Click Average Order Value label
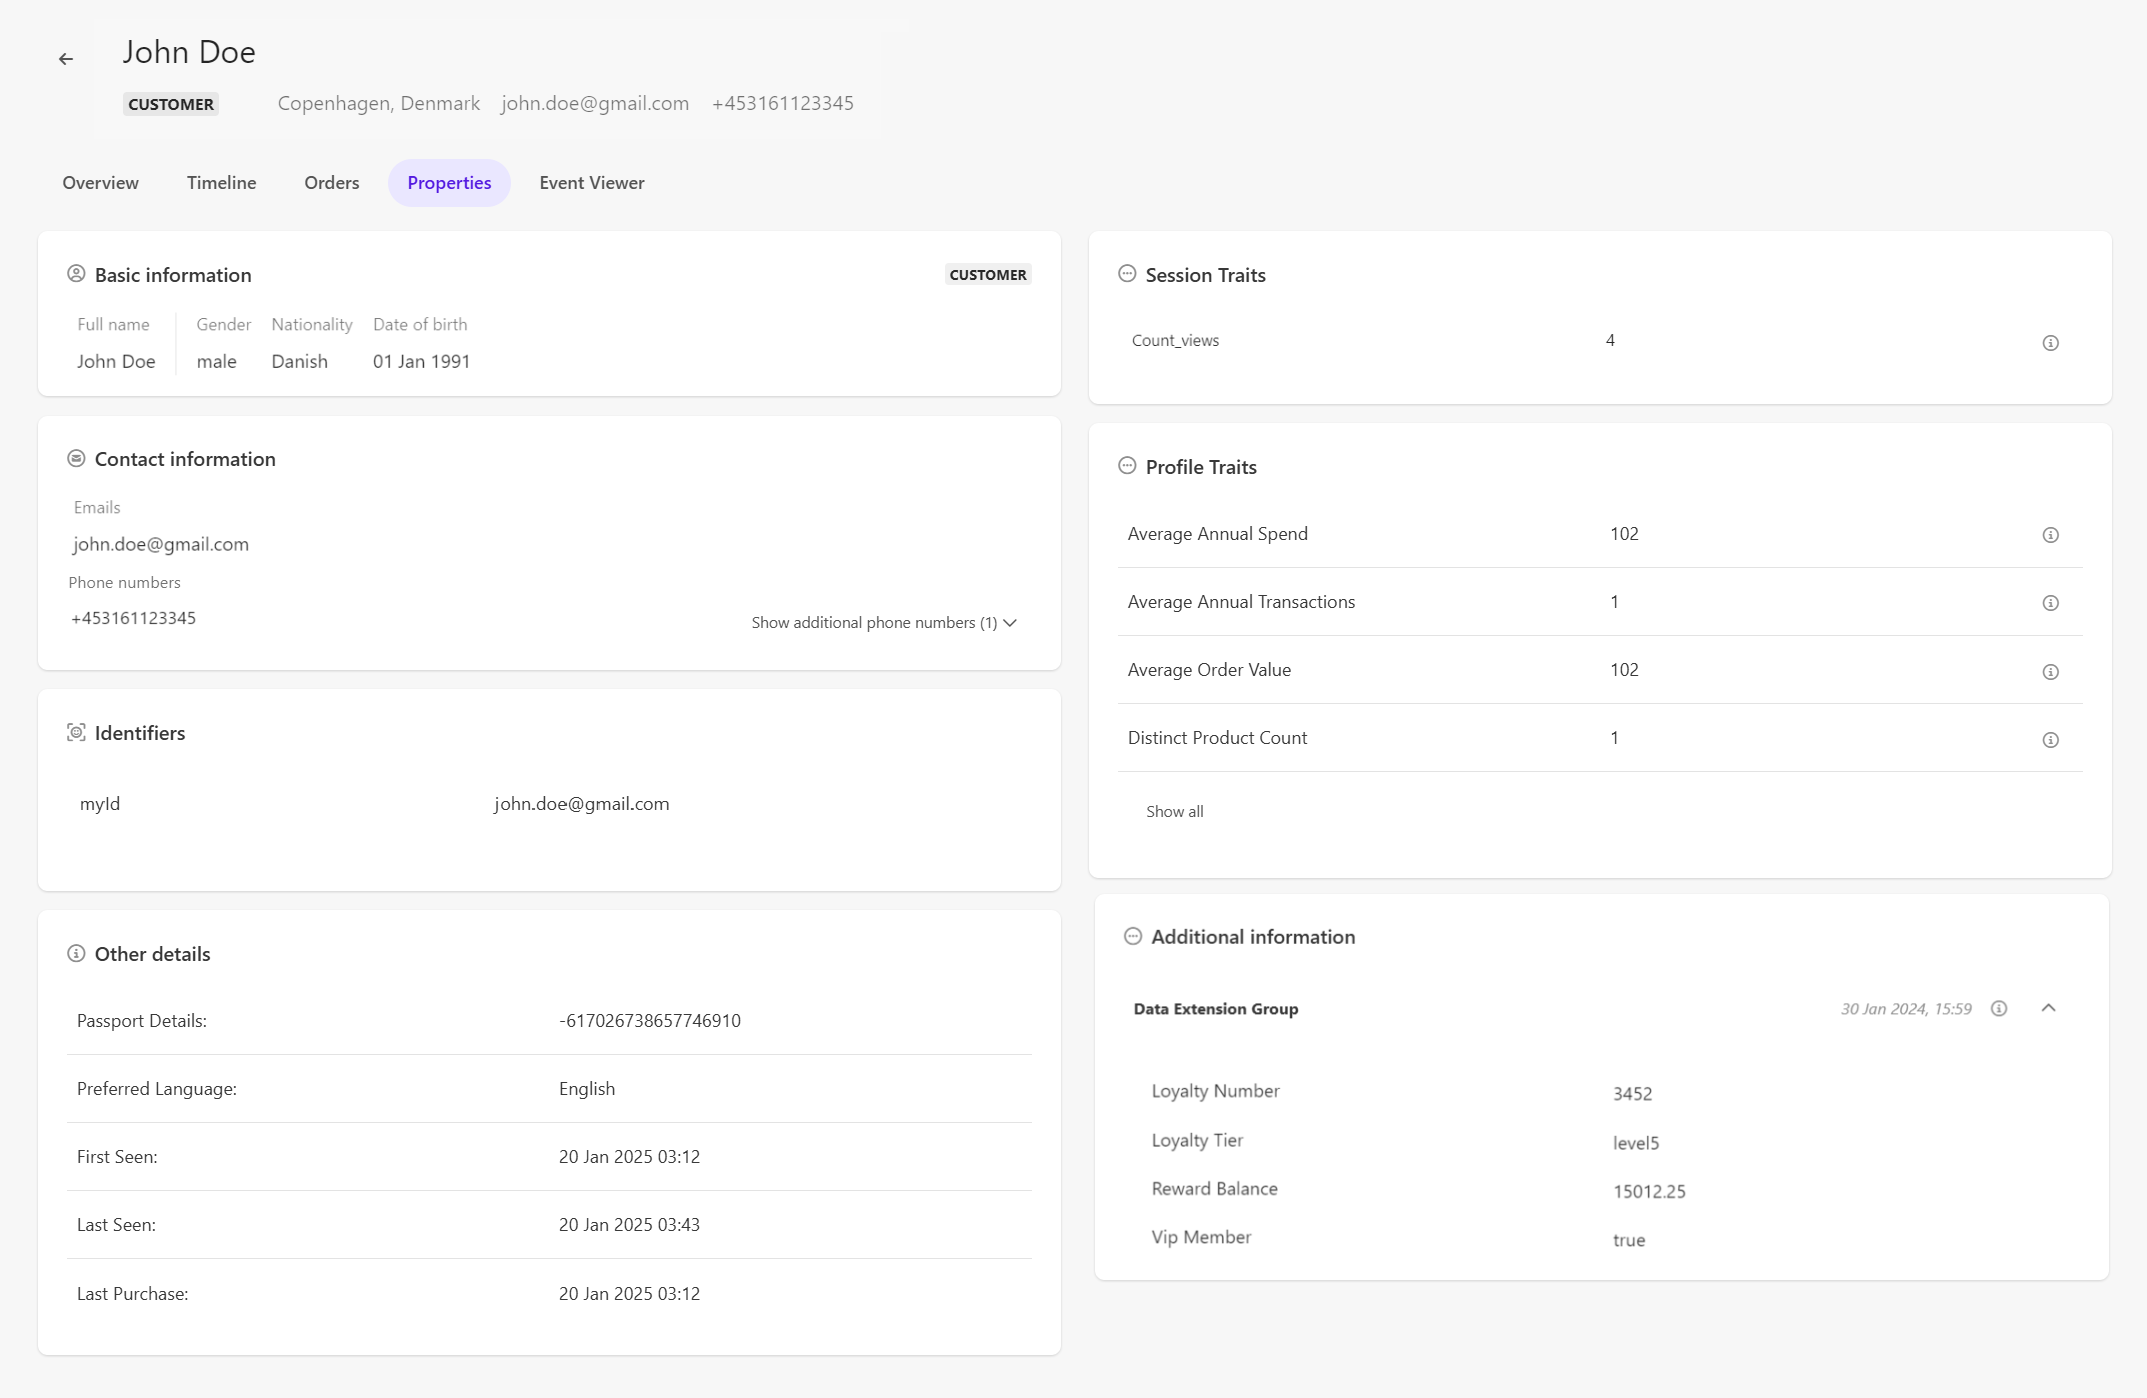This screenshot has width=2147, height=1398. pyautogui.click(x=1209, y=669)
